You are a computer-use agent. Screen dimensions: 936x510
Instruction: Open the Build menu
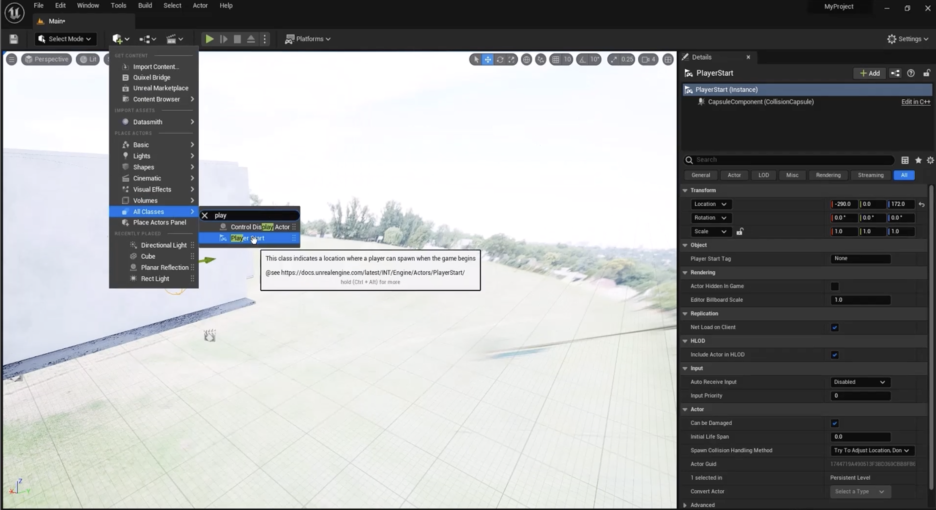click(145, 5)
